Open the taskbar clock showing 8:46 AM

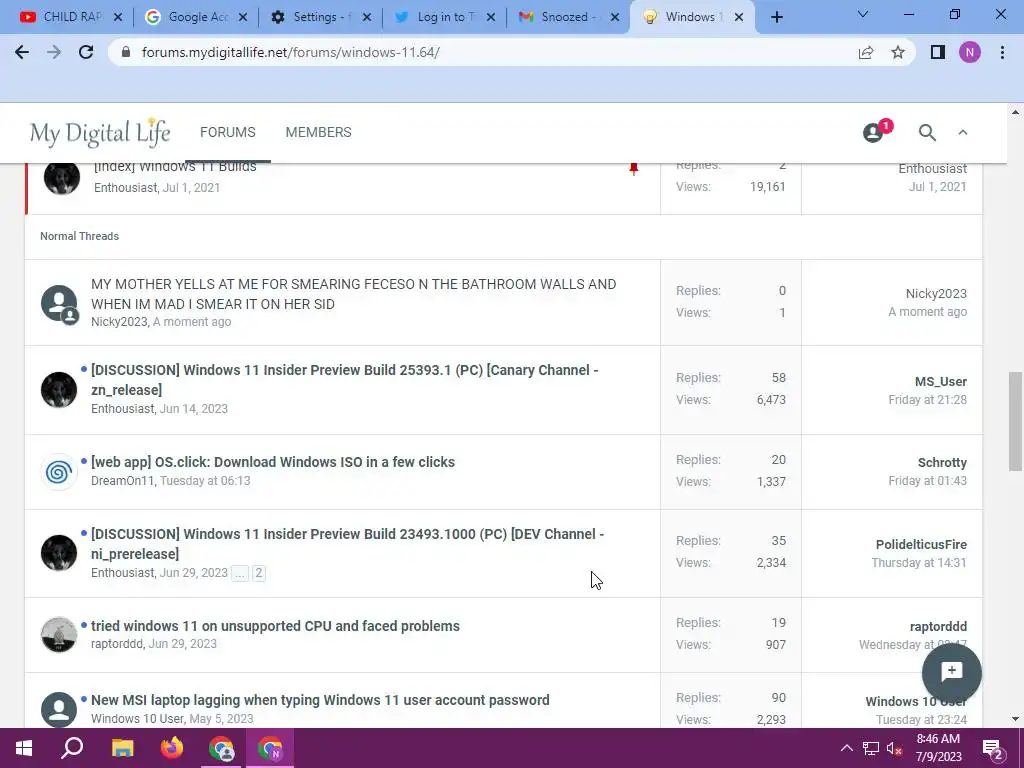(x=938, y=748)
